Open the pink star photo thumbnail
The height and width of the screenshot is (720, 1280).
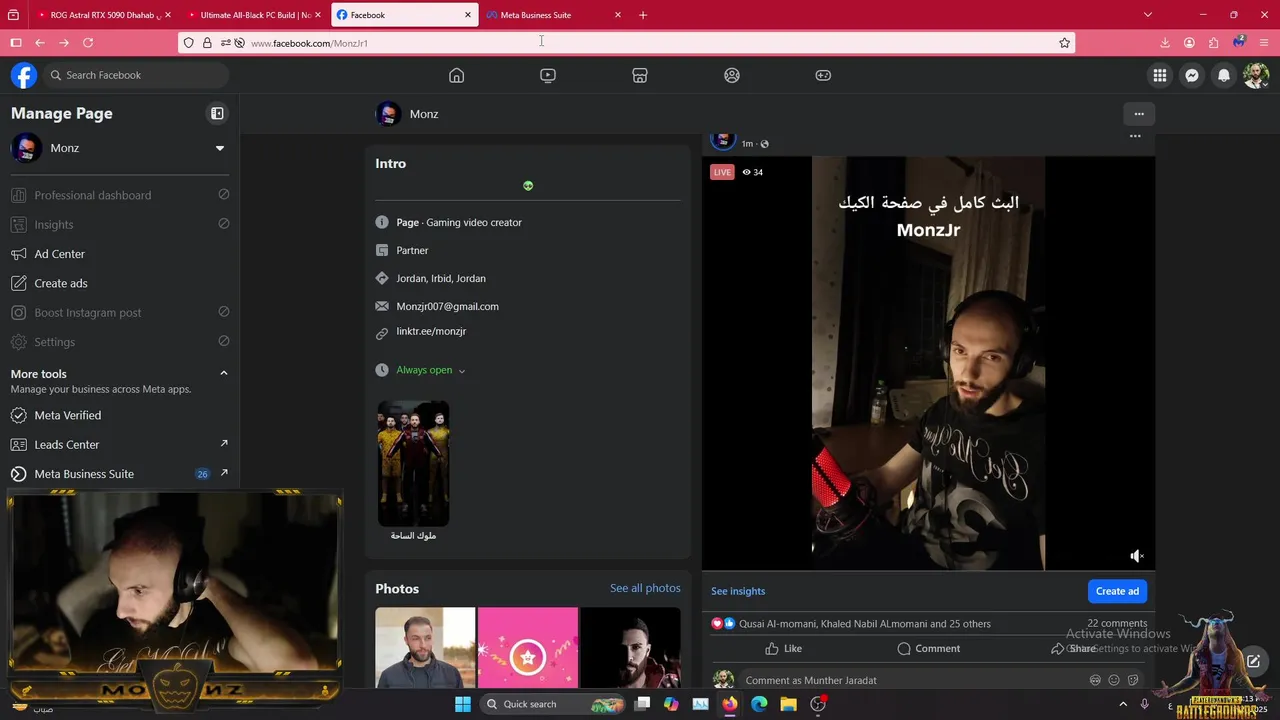point(528,648)
